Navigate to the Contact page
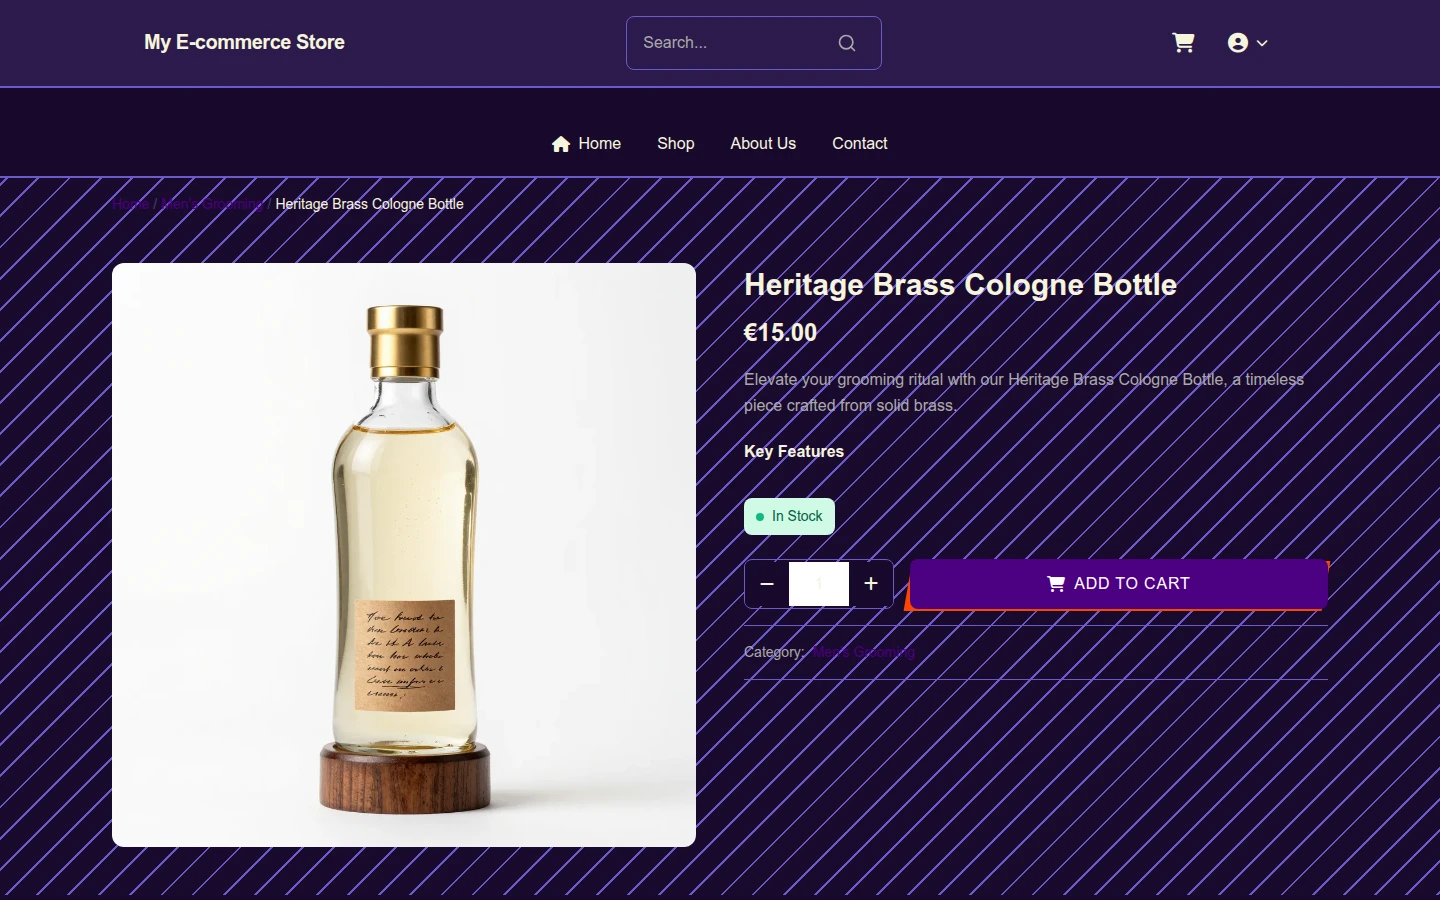Viewport: 1440px width, 900px height. (x=860, y=144)
